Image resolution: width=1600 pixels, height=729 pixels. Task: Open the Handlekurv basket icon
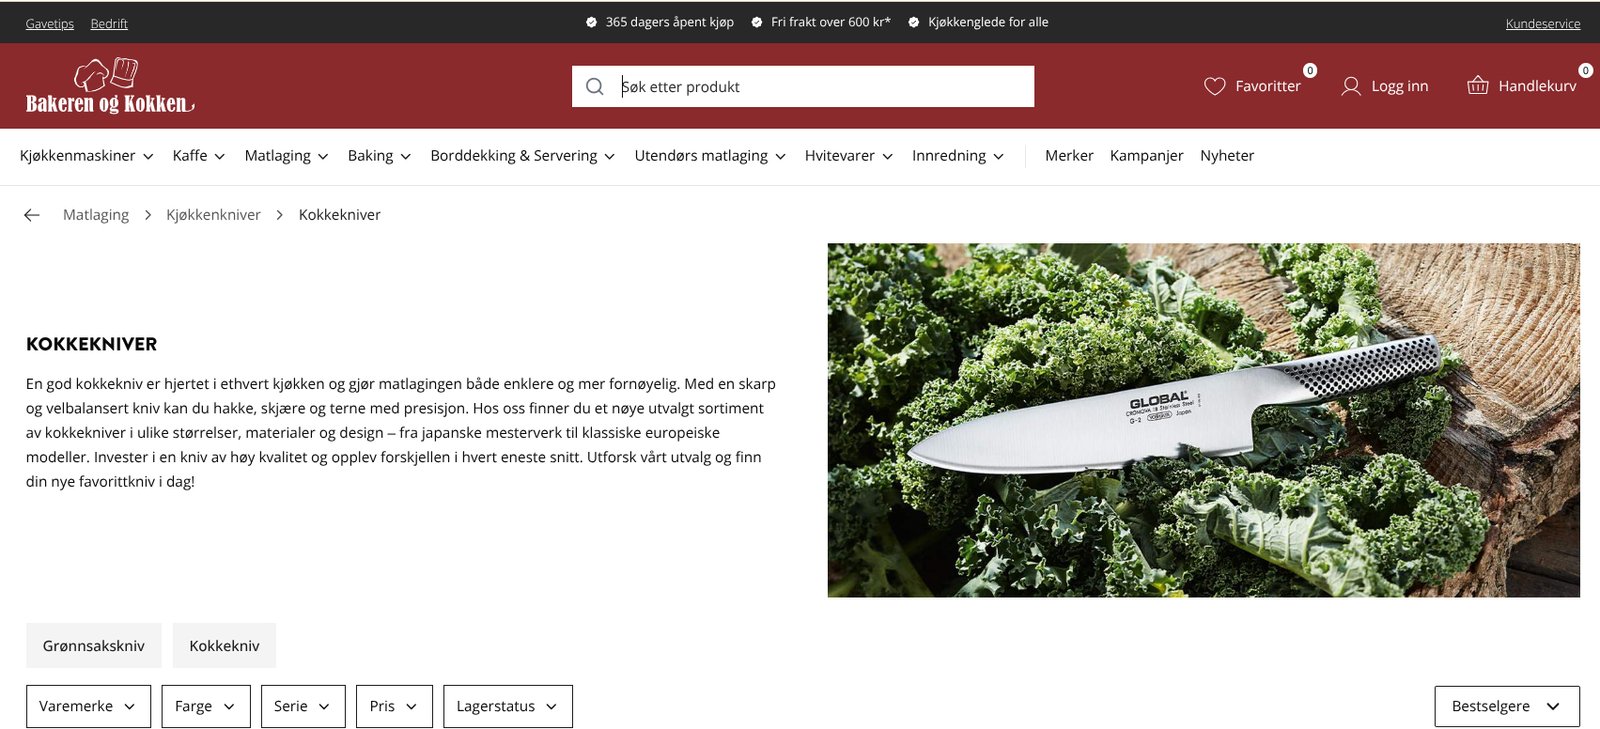point(1477,86)
